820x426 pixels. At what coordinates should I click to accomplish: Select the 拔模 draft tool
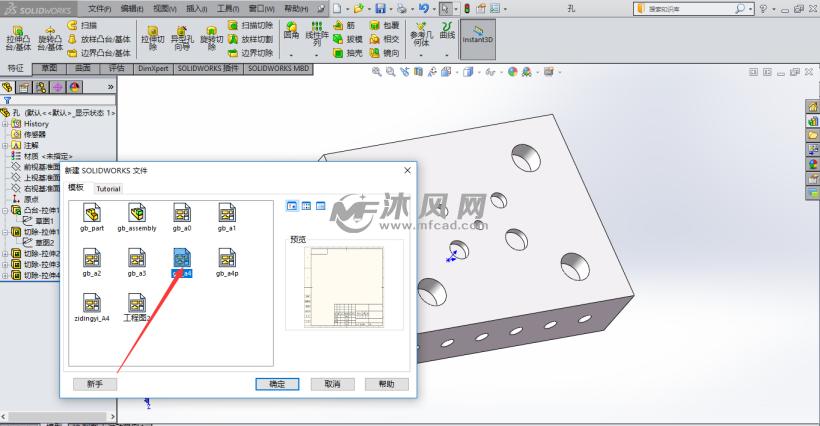[x=348, y=39]
